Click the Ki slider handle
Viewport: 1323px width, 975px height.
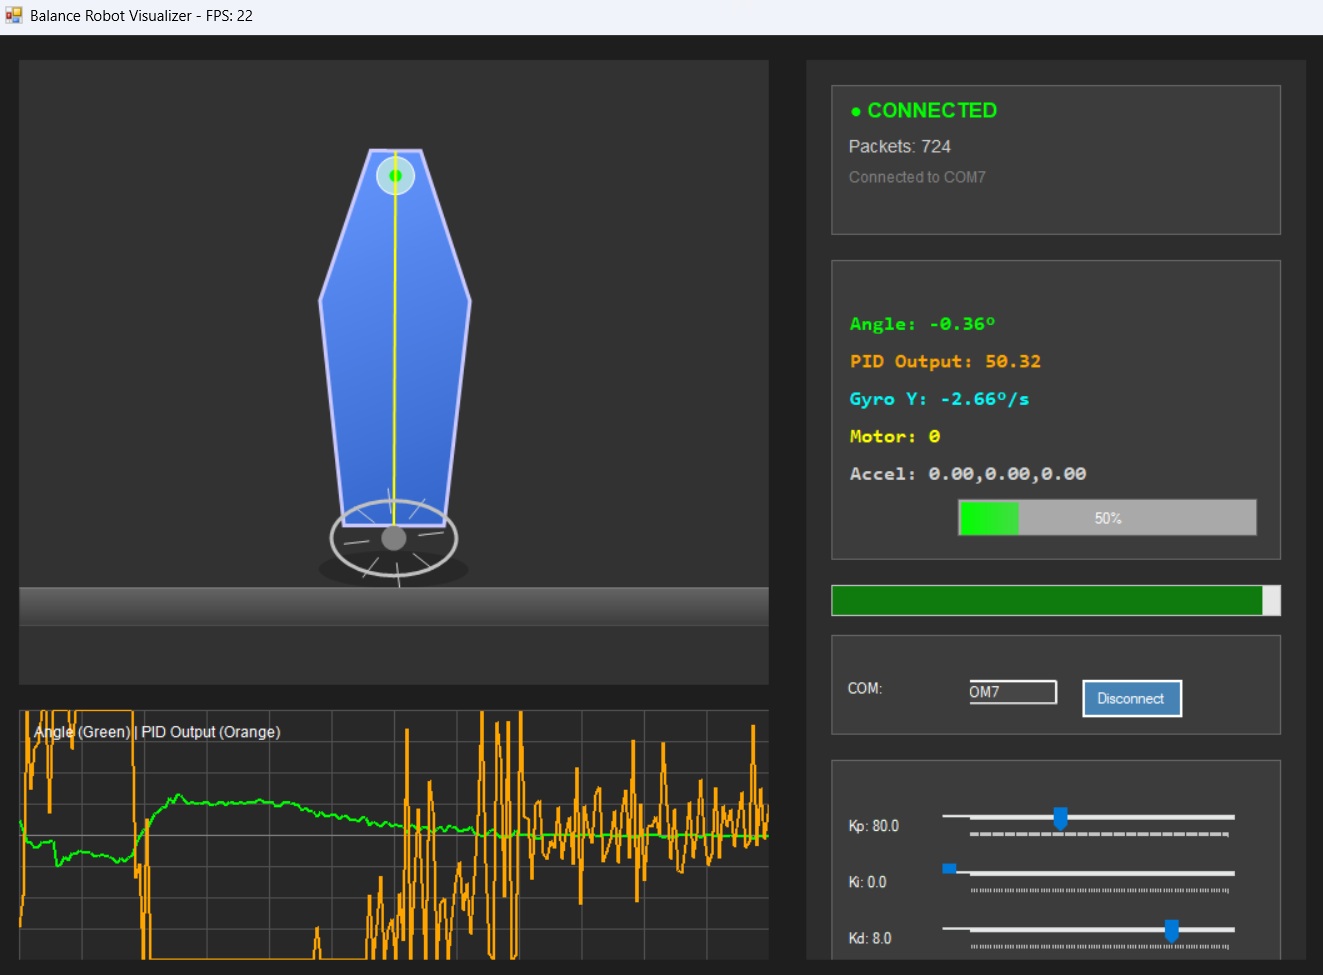(x=949, y=869)
